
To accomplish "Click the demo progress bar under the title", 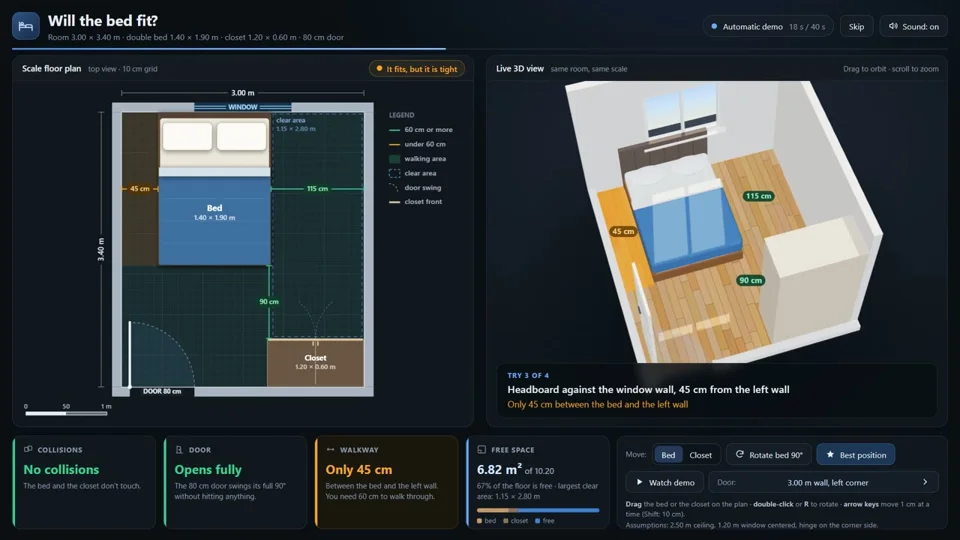I will (x=480, y=48).
